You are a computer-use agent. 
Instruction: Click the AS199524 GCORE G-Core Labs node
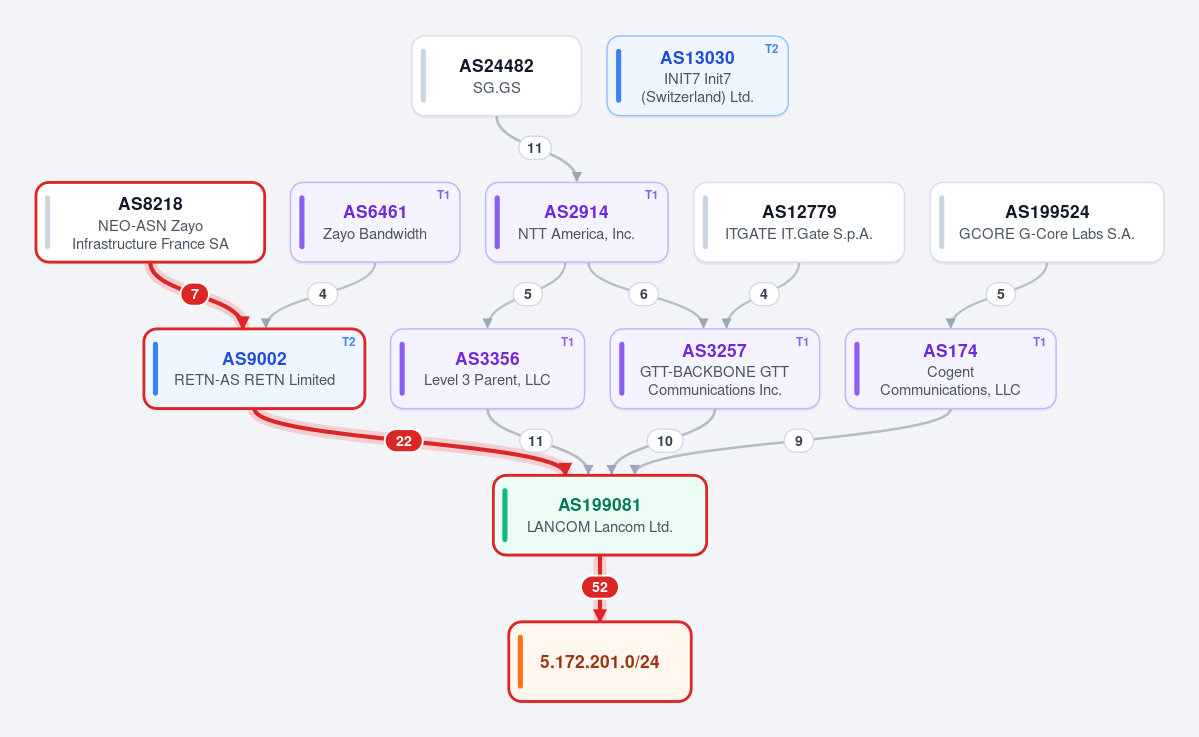1047,222
